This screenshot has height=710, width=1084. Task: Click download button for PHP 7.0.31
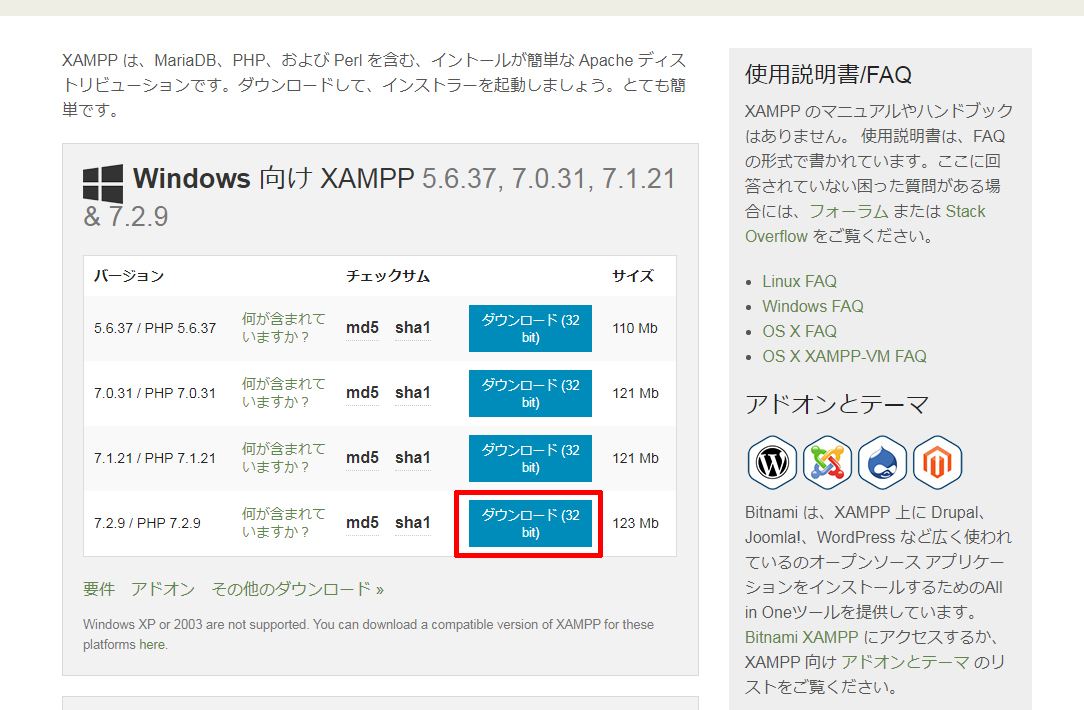[530, 393]
